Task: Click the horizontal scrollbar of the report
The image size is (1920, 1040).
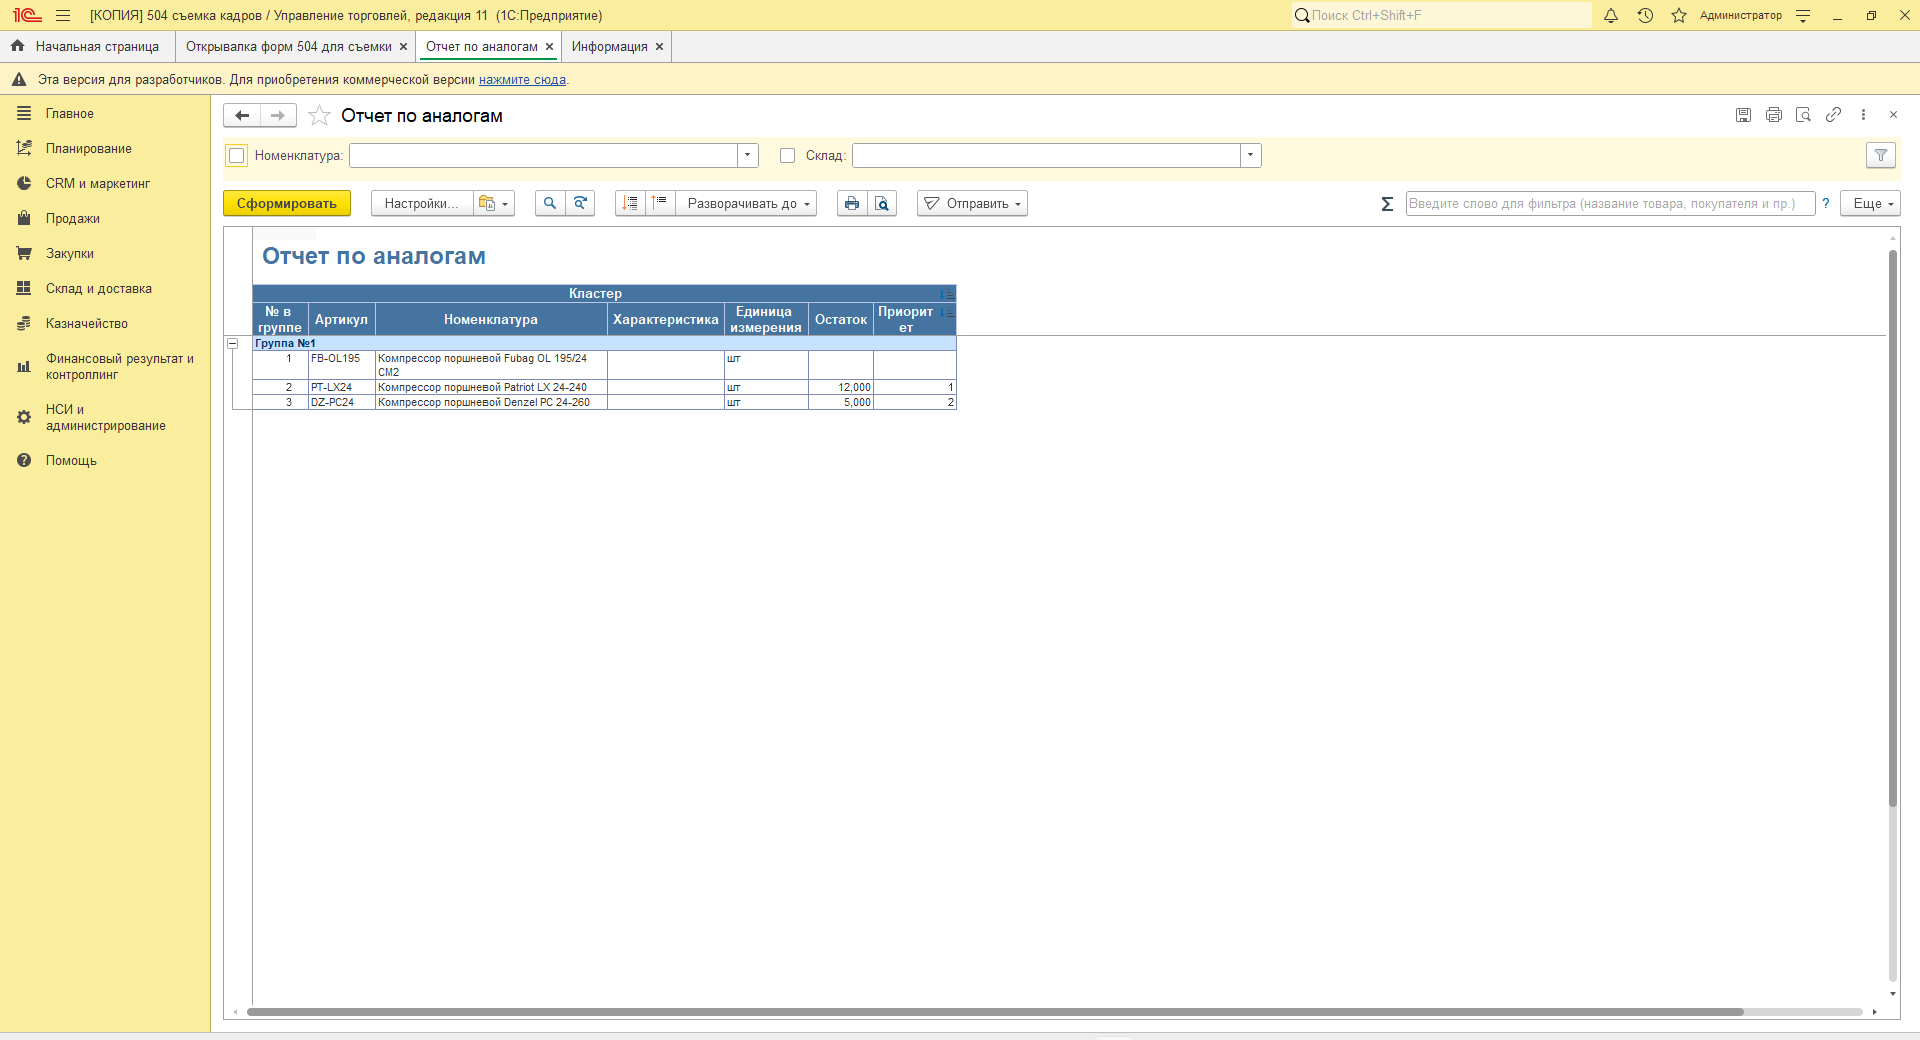Action: pos(995,1012)
